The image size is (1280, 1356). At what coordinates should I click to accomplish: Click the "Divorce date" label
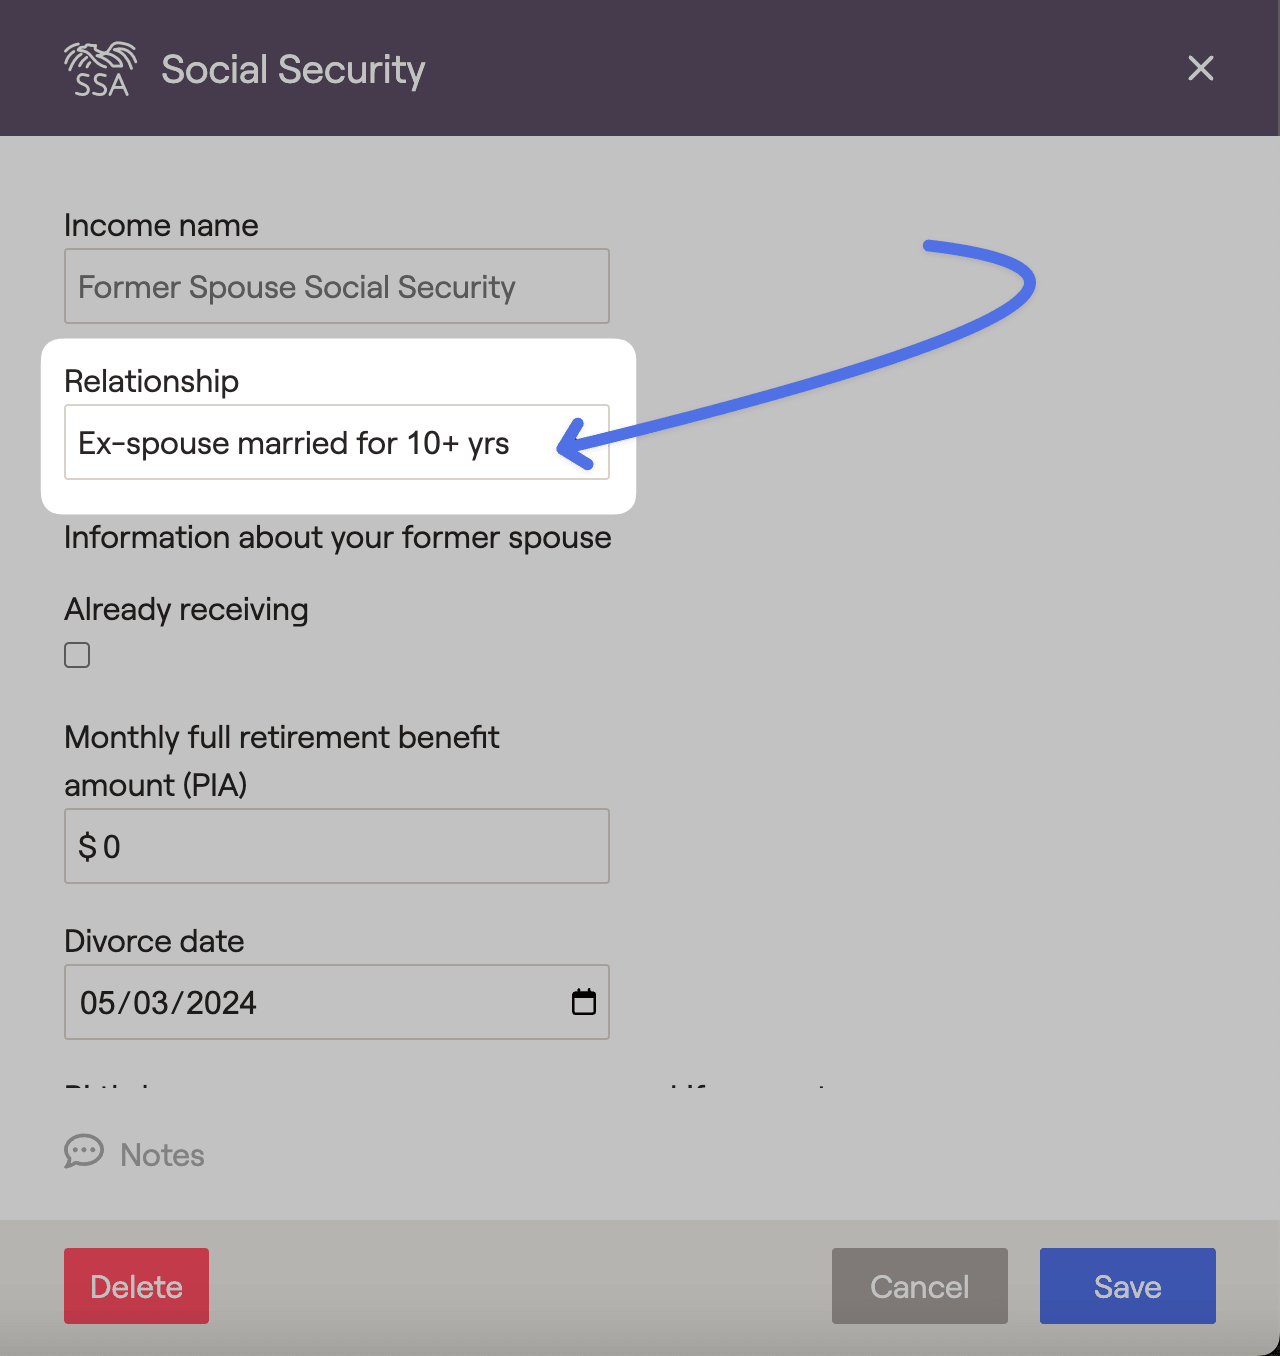tap(154, 941)
